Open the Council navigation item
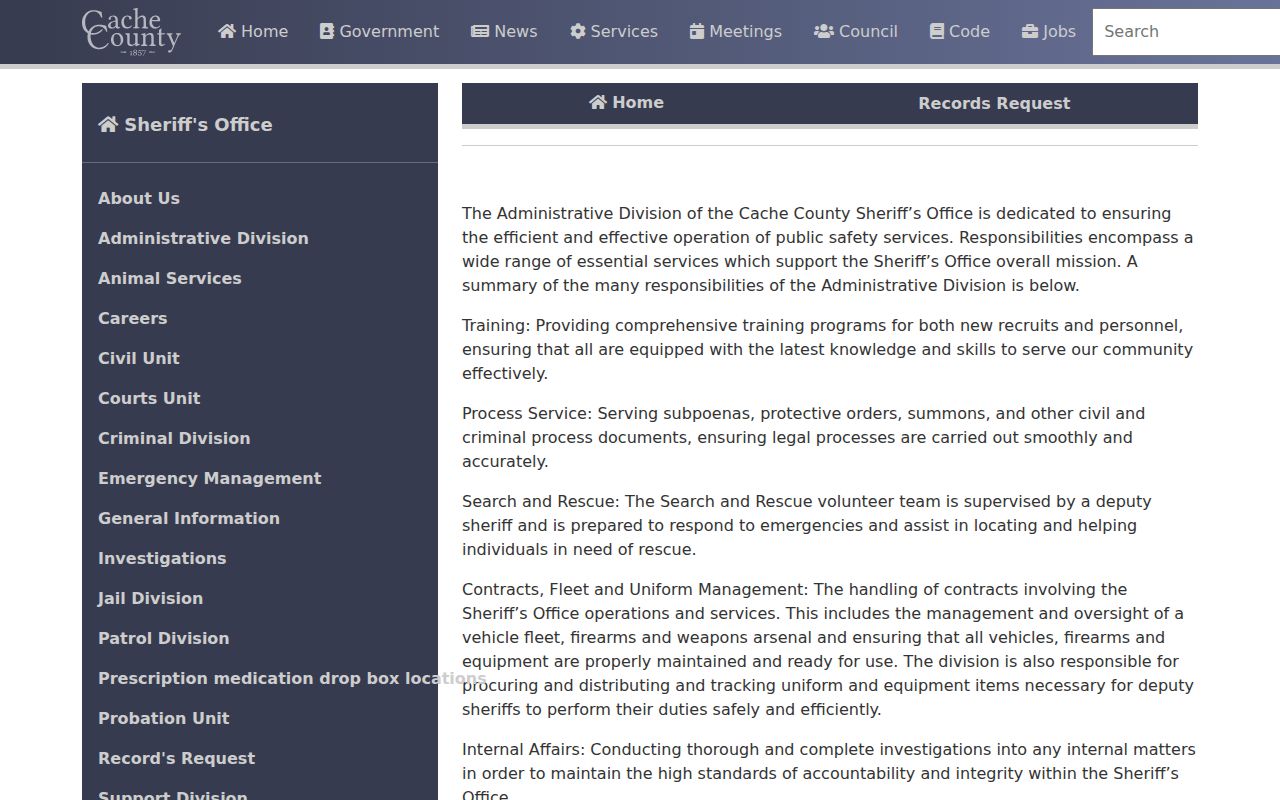Image resolution: width=1280 pixels, height=800 pixels. click(x=856, y=31)
